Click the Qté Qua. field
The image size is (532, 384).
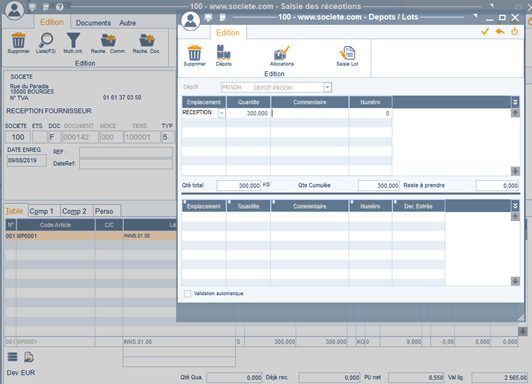pos(234,377)
